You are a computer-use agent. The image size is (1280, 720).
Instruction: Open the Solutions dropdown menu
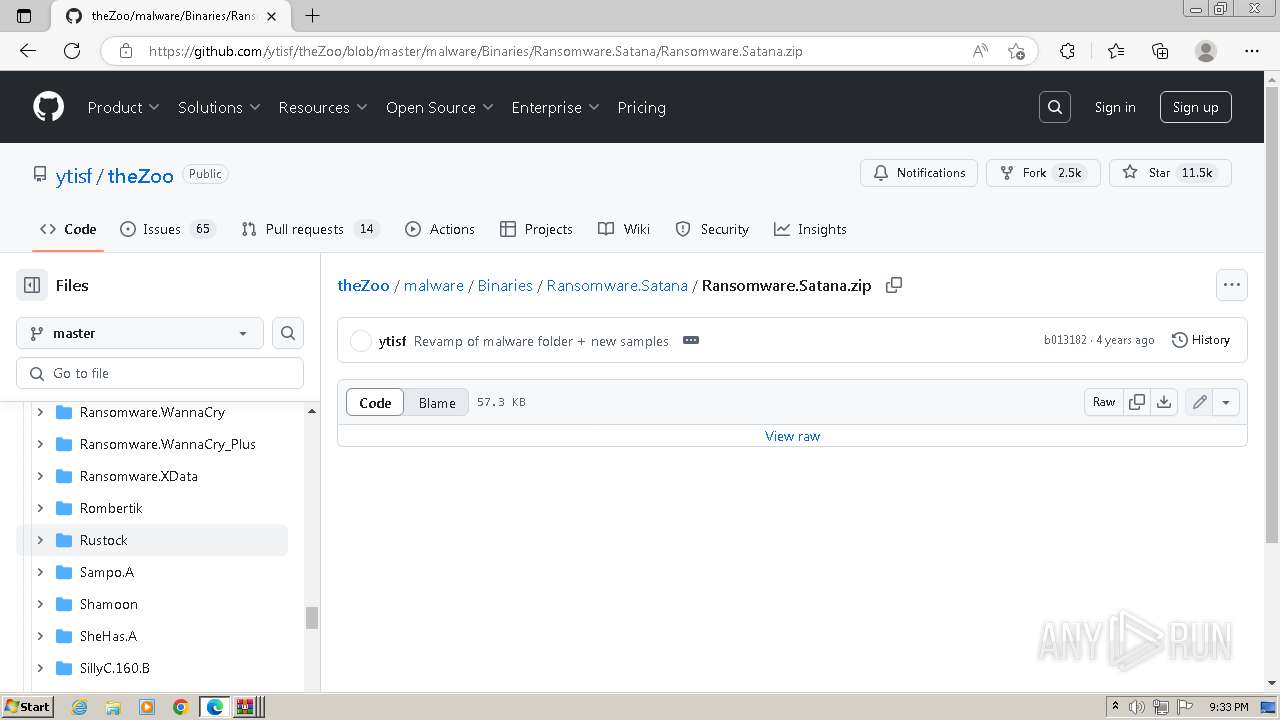(219, 107)
